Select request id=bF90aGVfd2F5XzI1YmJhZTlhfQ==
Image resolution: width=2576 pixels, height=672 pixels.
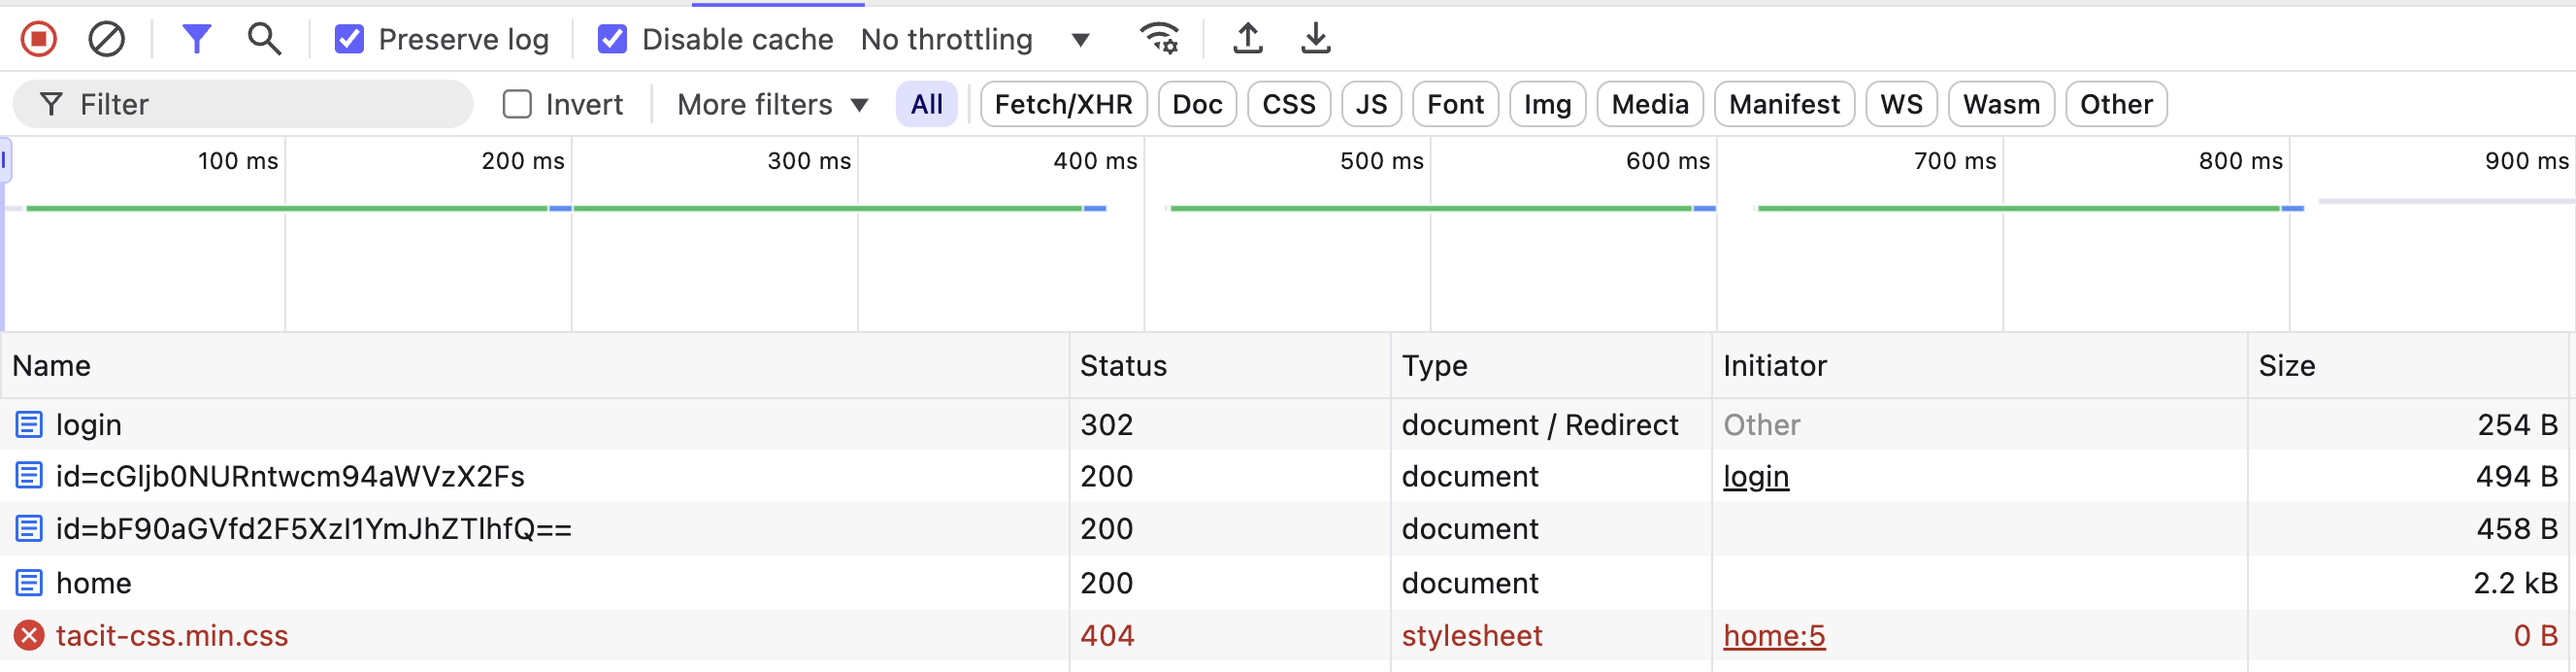[1285, 529]
